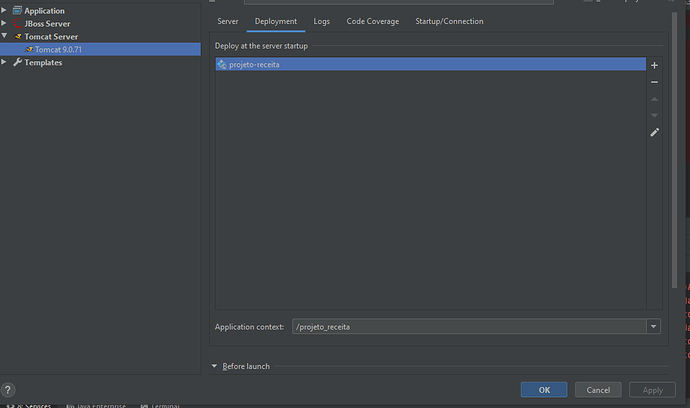Select the Tomcat Server tree item
Screen dimensions: 690x408
point(51,37)
